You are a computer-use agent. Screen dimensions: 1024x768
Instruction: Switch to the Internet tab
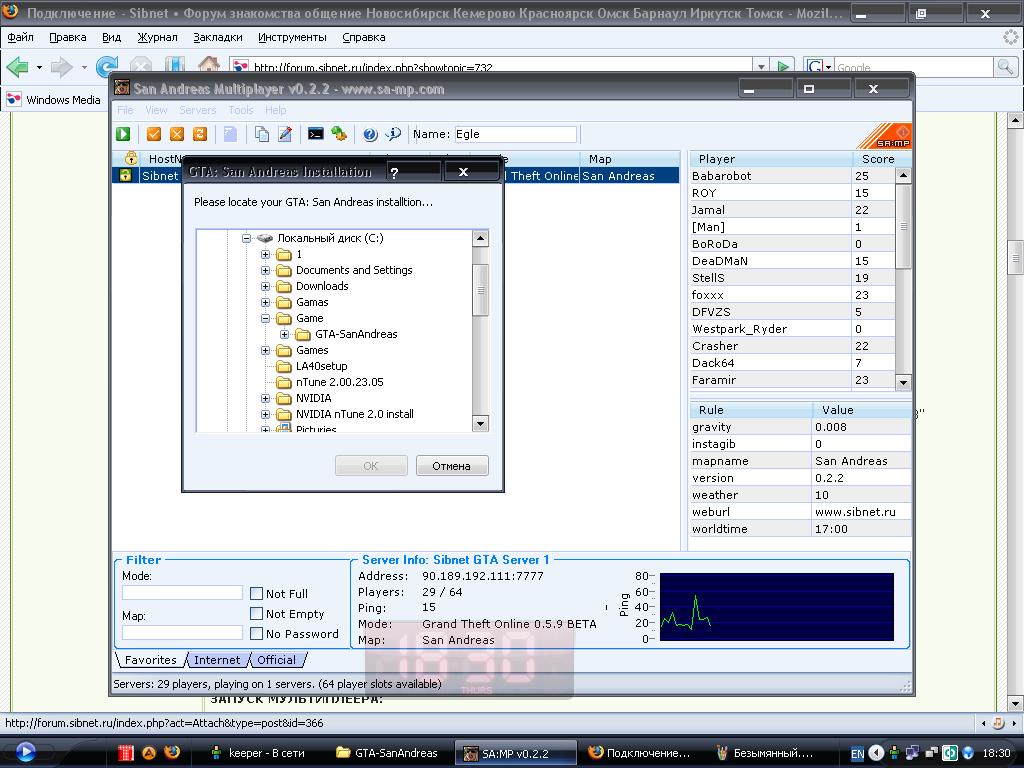(217, 660)
